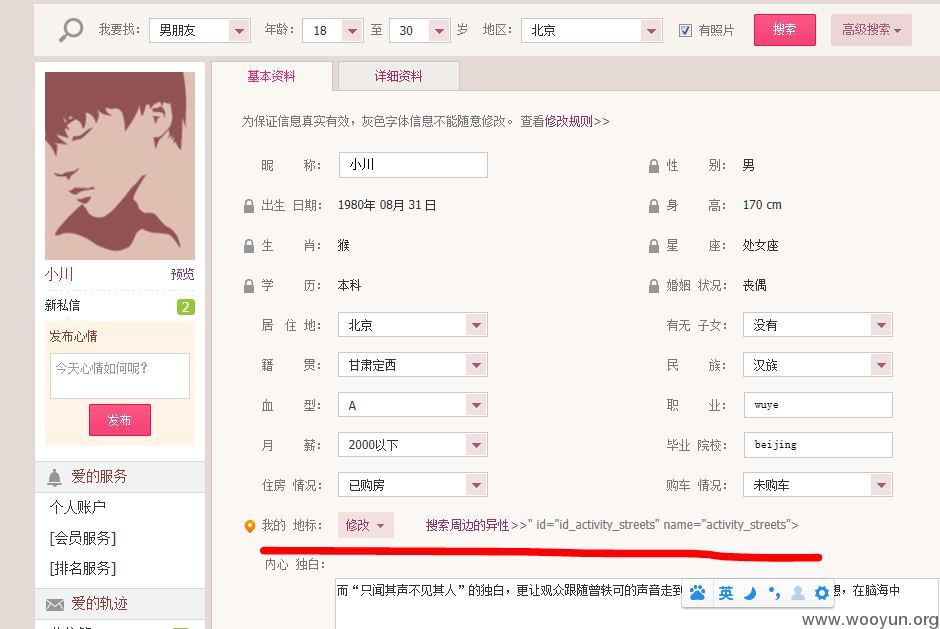Click the 内心独白 text area
940x629 pixels.
(x=637, y=604)
